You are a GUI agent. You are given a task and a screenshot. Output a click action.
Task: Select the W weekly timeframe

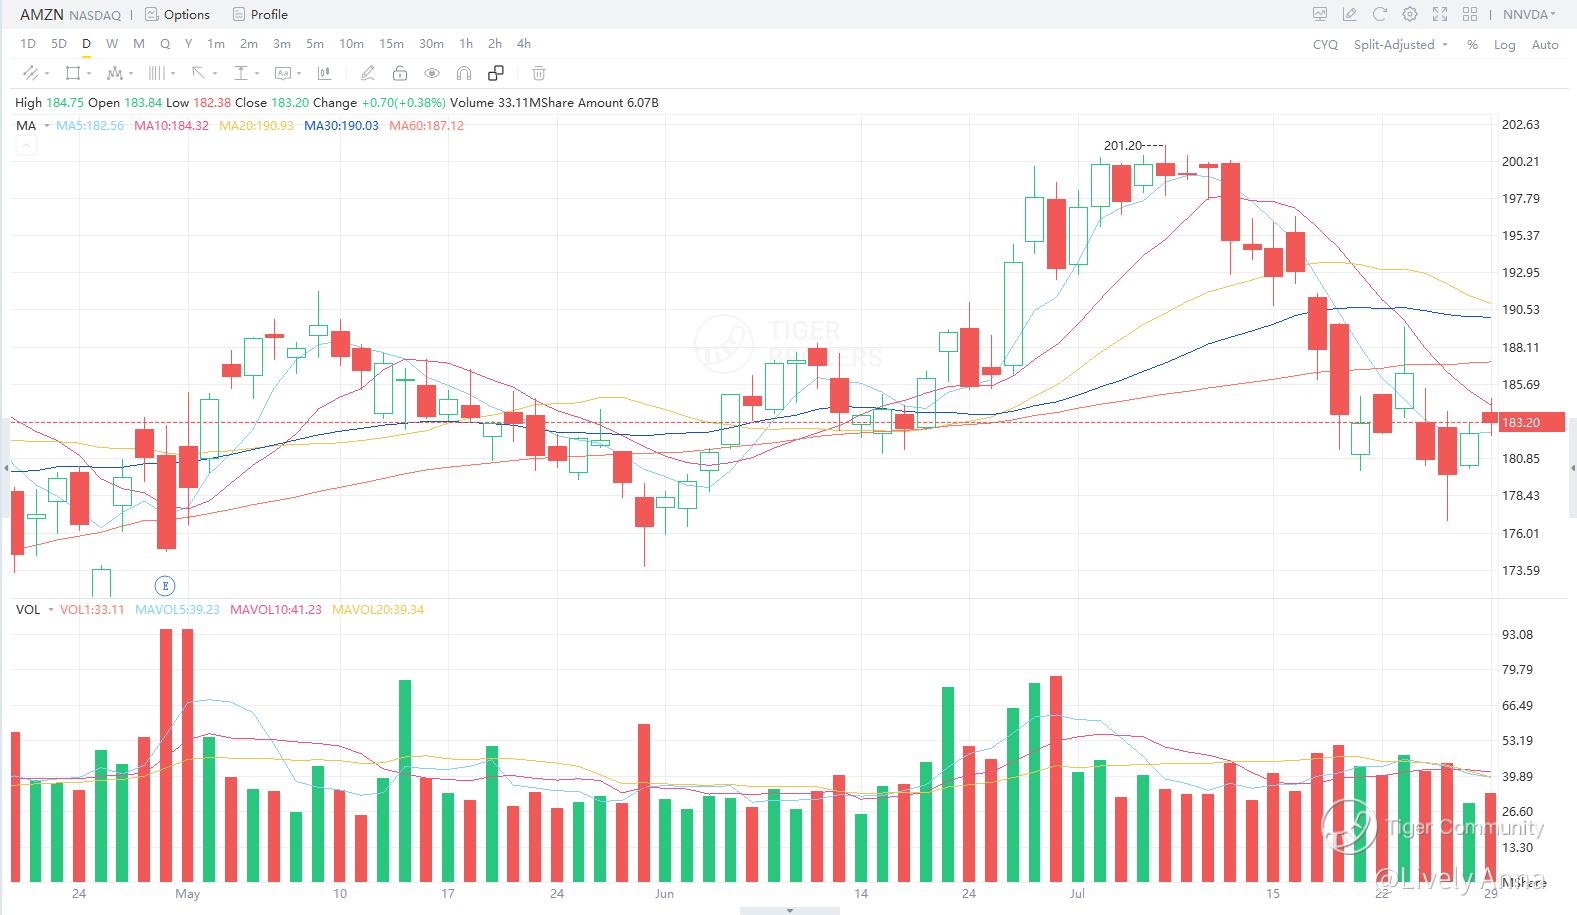(x=112, y=44)
